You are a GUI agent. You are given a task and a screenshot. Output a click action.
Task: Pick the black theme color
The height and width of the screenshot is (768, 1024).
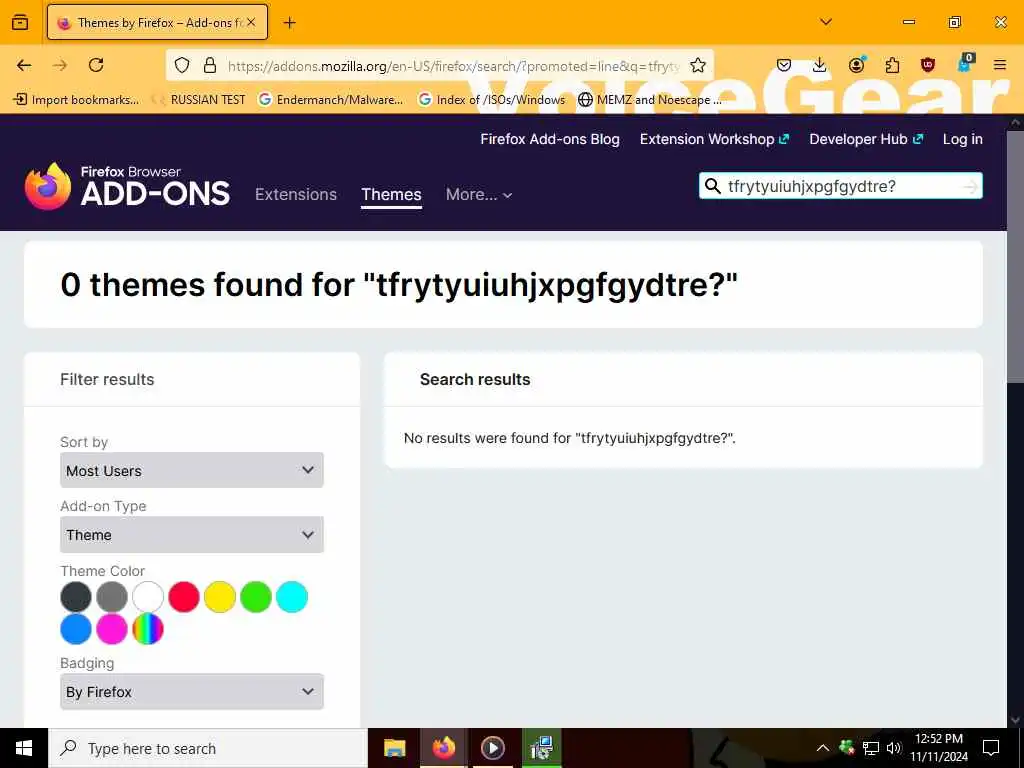(76, 597)
